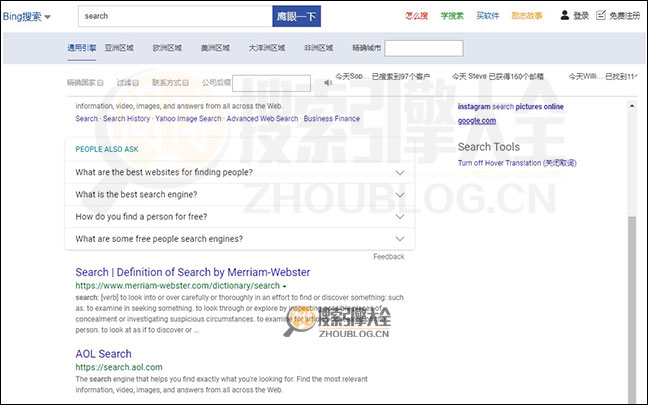Click the user login person icon

(565, 15)
